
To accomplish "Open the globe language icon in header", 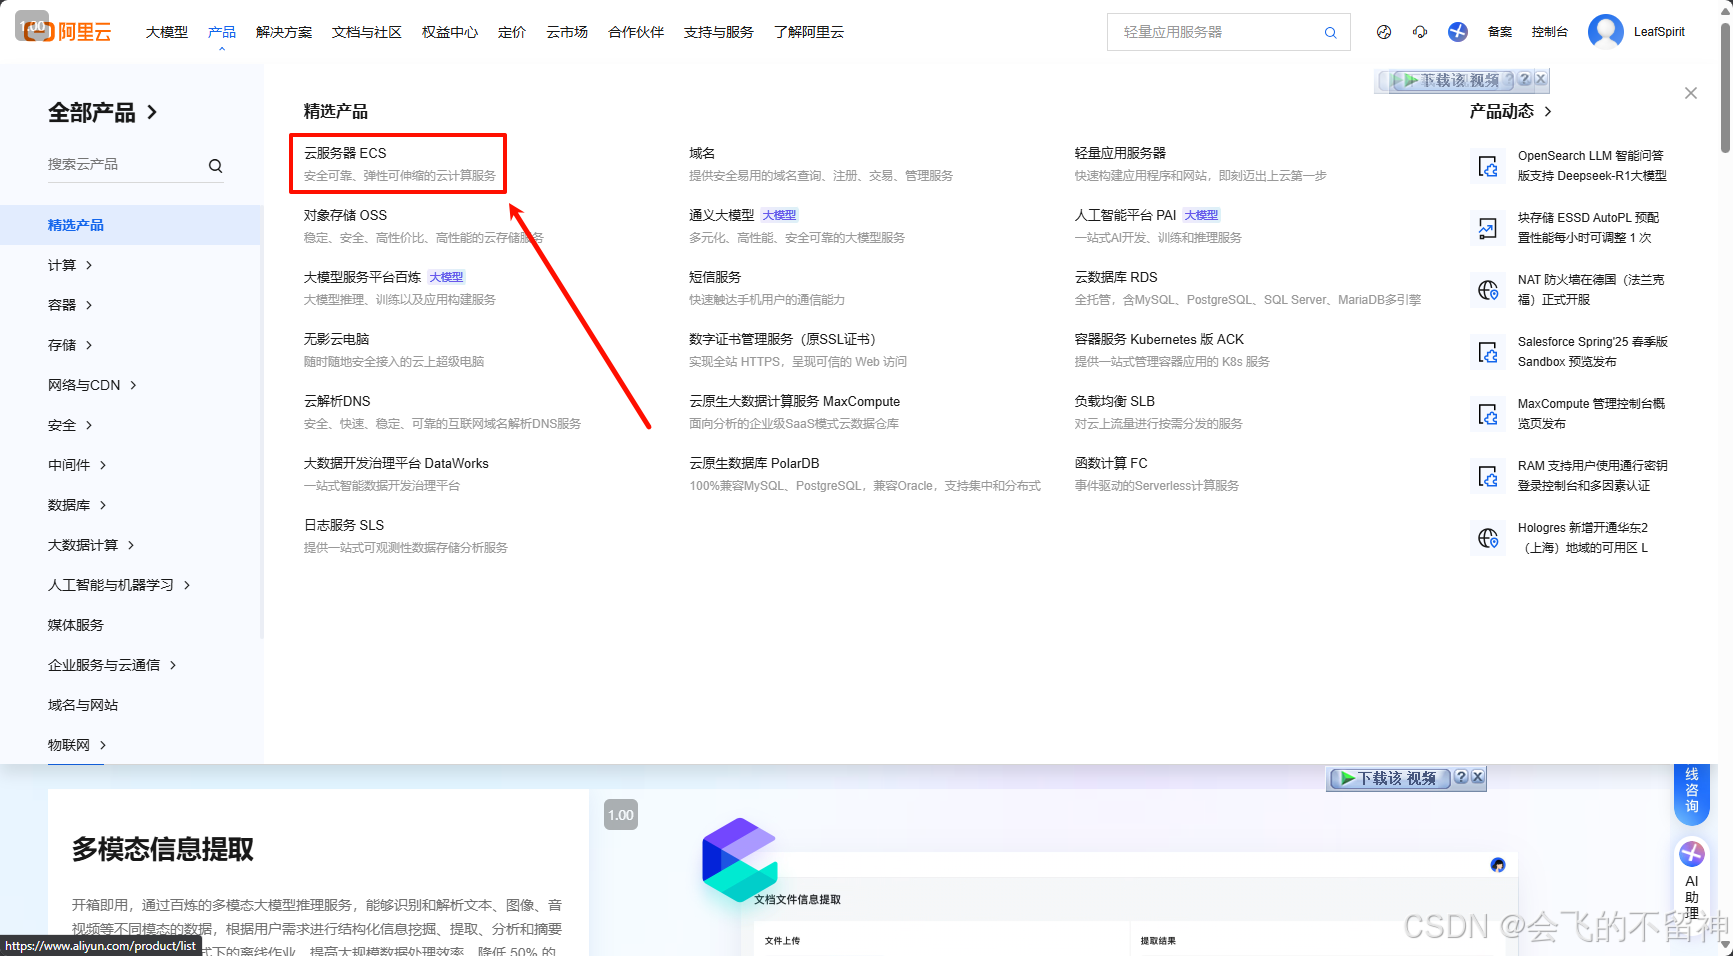I will 1384,32.
